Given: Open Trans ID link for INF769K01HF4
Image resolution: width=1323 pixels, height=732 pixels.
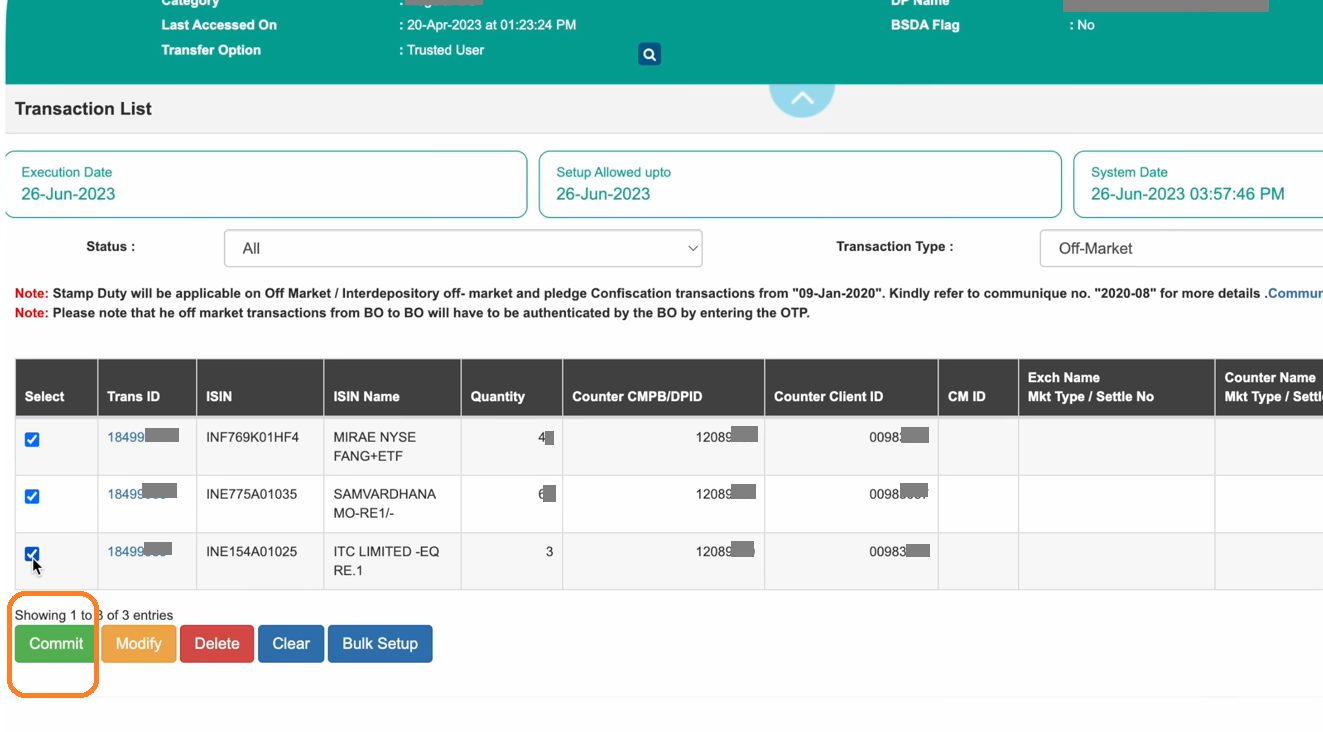Looking at the screenshot, I should pos(126,437).
